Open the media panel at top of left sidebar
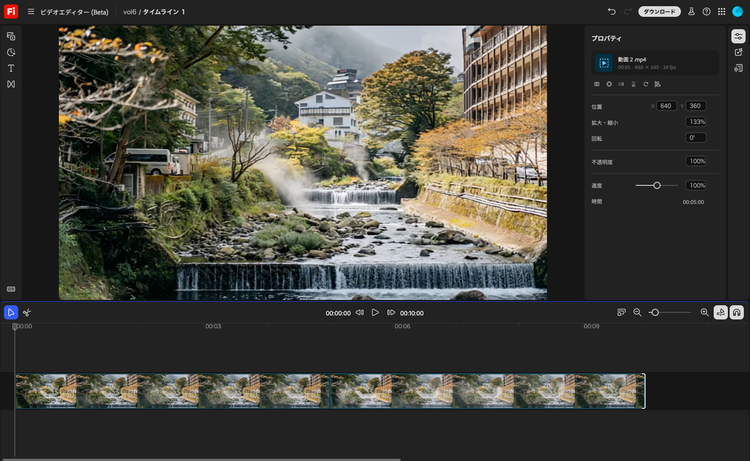Image resolution: width=750 pixels, height=461 pixels. (11, 36)
